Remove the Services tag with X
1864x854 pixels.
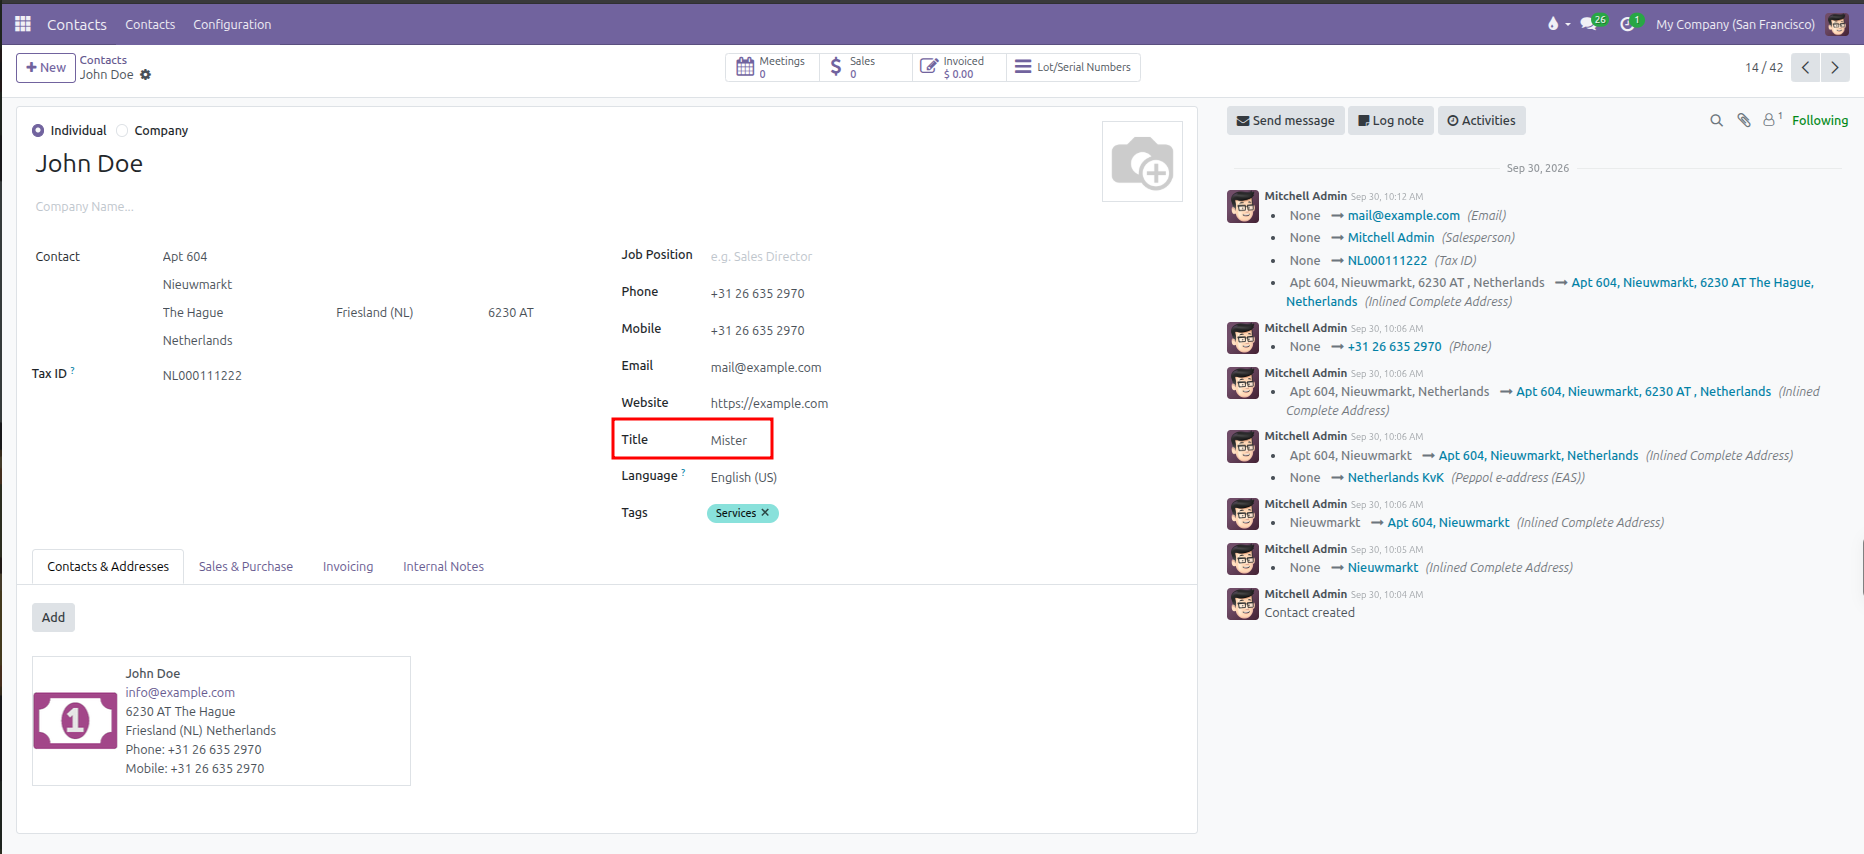coord(765,513)
